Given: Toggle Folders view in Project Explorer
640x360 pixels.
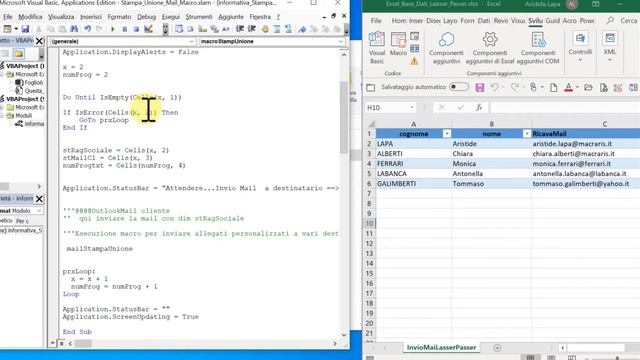Looking at the screenshot, I should [x=18, y=54].
